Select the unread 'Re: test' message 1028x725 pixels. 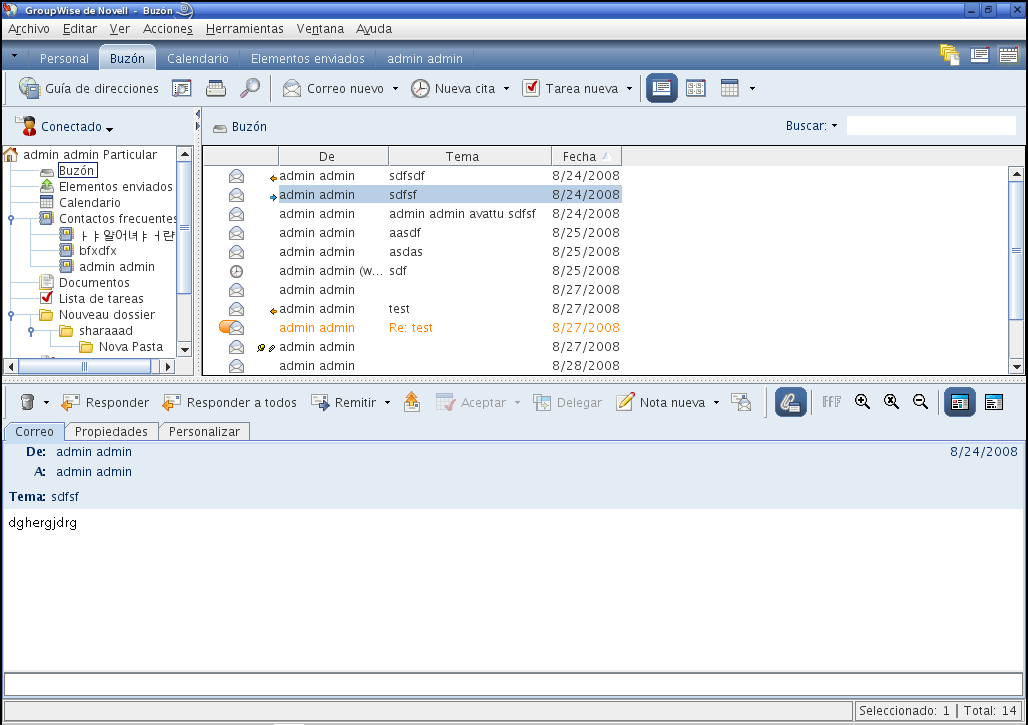[x=420, y=328]
